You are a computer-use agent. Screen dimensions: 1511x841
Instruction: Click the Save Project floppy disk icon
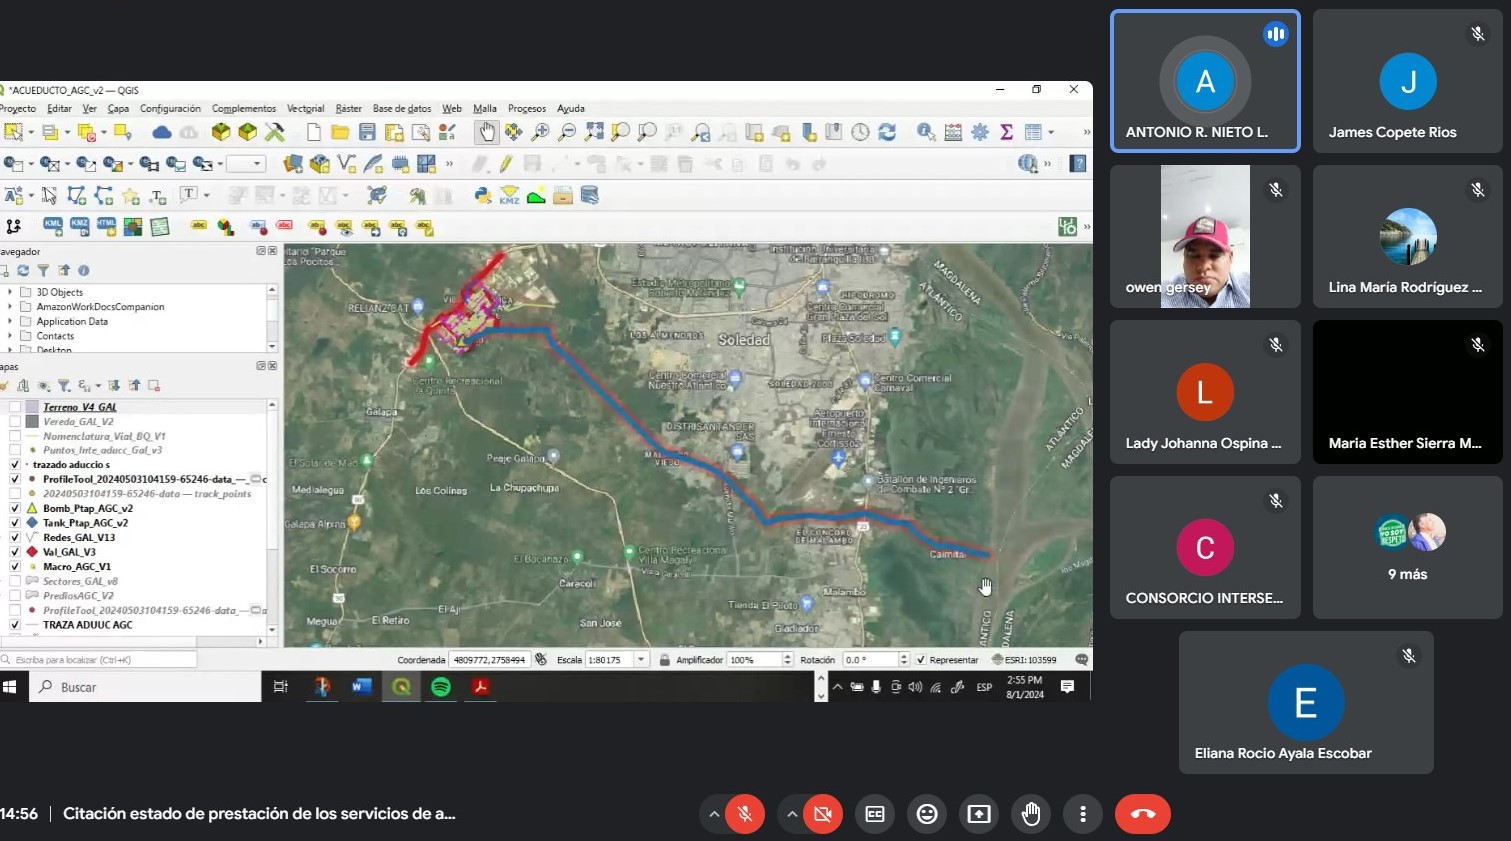[367, 132]
